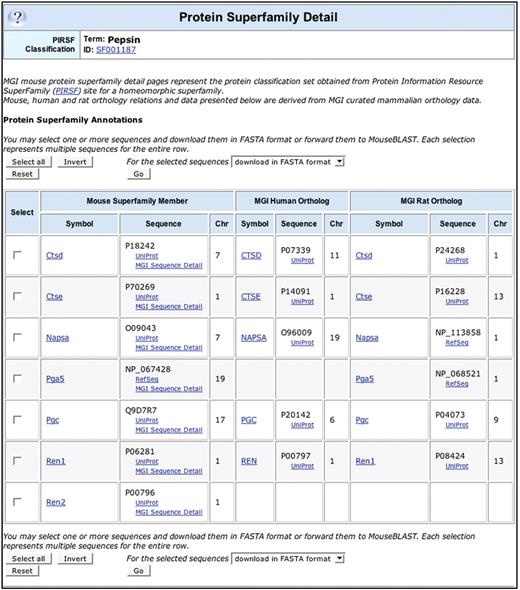This screenshot has width=520, height=590.
Task: Open the UniProt link under P18242
Action: 147,256
